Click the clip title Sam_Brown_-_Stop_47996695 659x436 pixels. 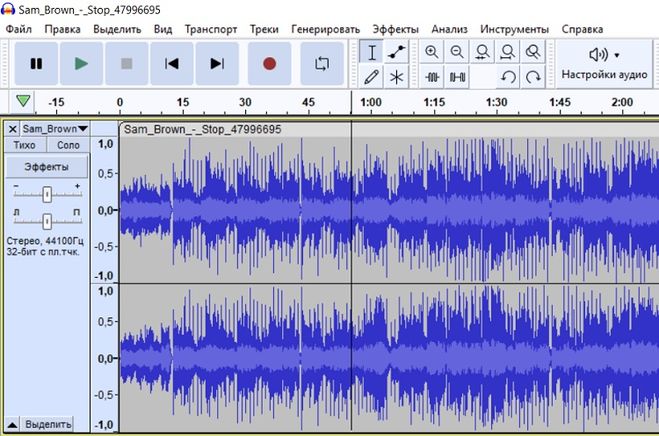[203, 129]
